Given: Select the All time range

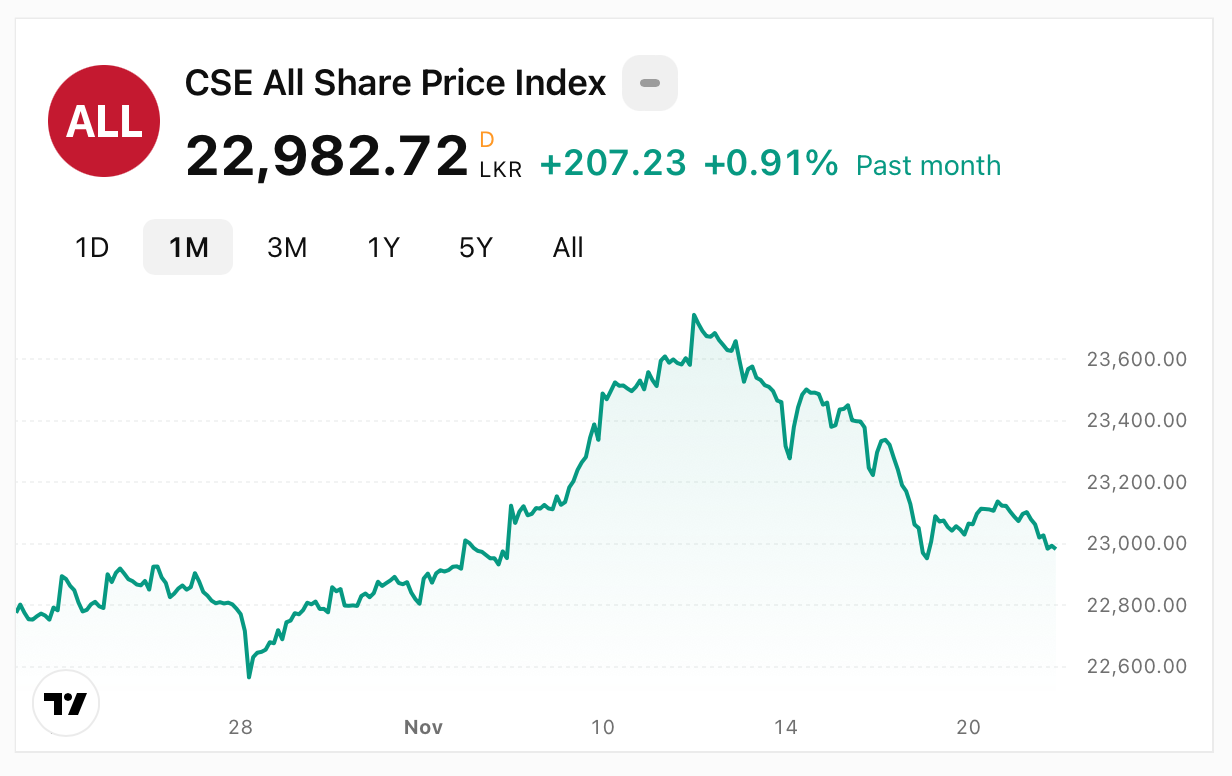Looking at the screenshot, I should coord(568,247).
